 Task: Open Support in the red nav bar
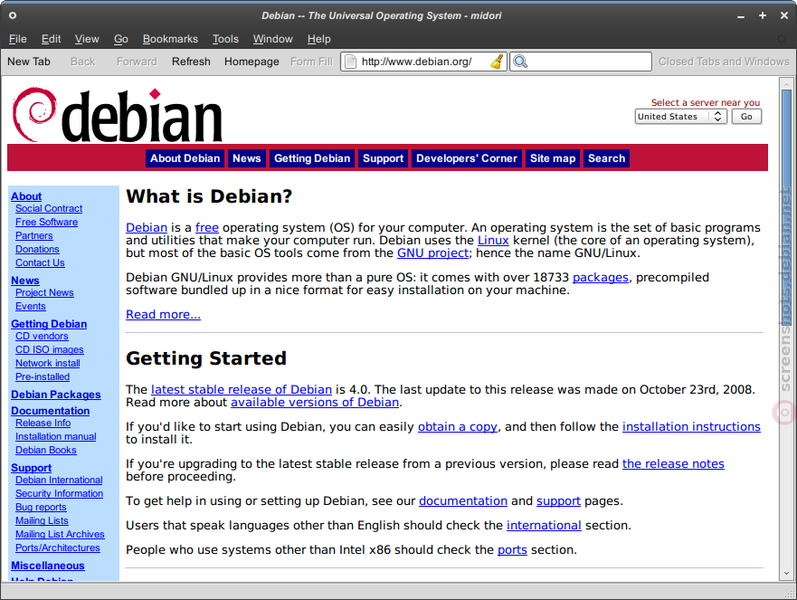pyautogui.click(x=383, y=158)
